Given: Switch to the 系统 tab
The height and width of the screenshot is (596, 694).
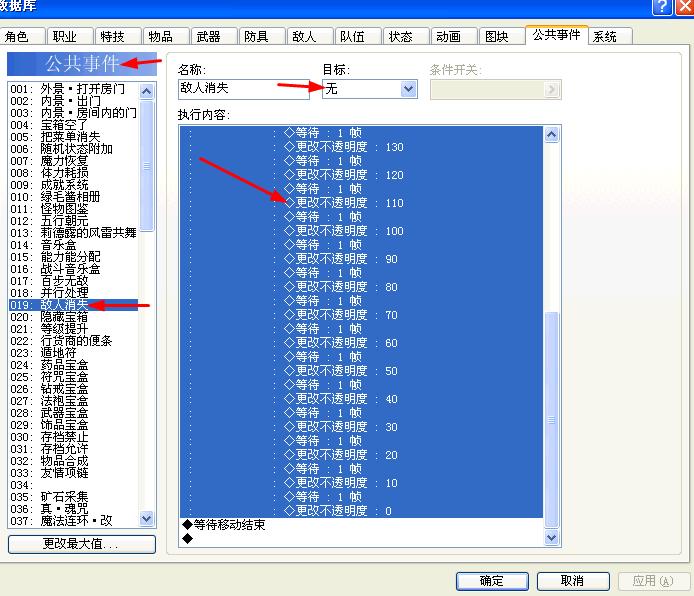Looking at the screenshot, I should 610,36.
